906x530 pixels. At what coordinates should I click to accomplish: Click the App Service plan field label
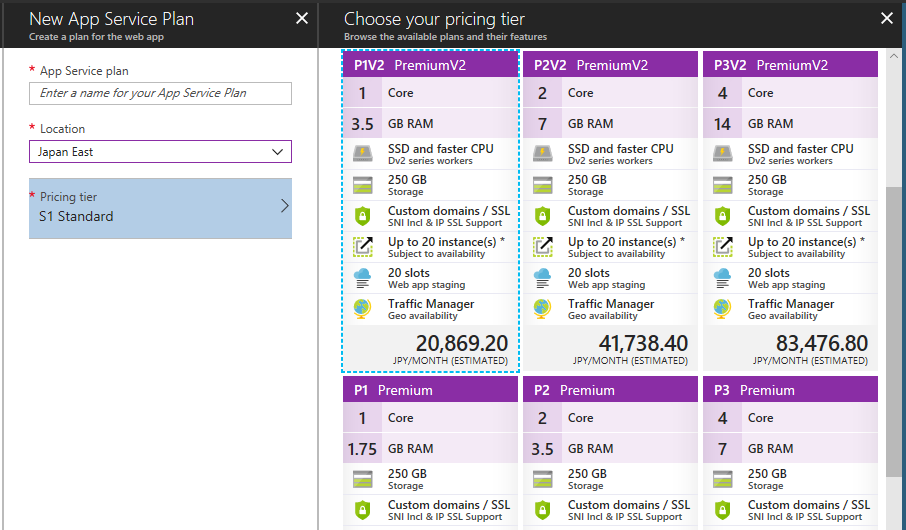tap(84, 71)
